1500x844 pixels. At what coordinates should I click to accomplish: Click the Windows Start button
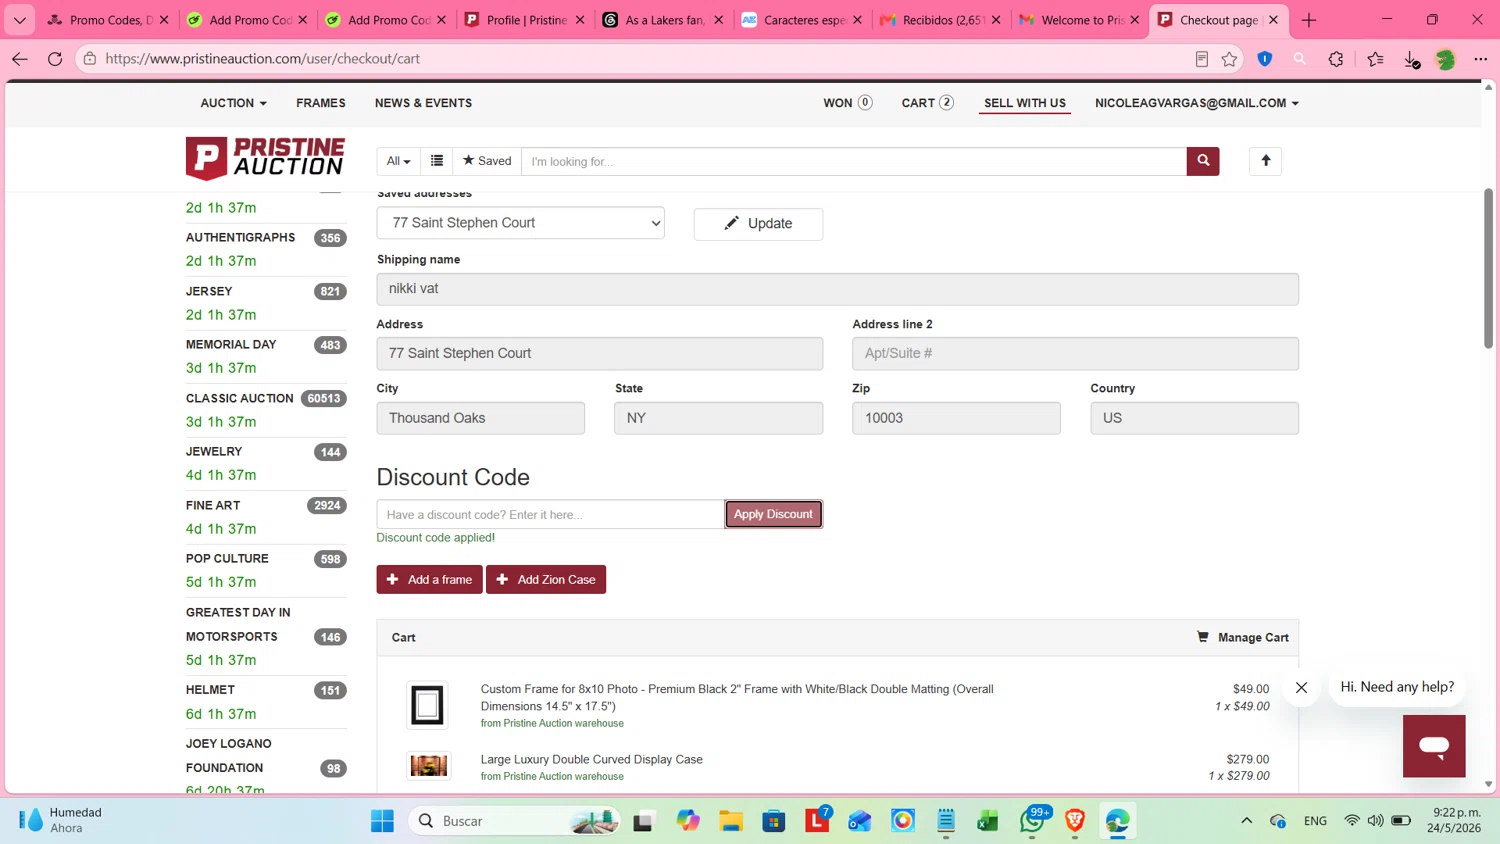click(x=382, y=821)
